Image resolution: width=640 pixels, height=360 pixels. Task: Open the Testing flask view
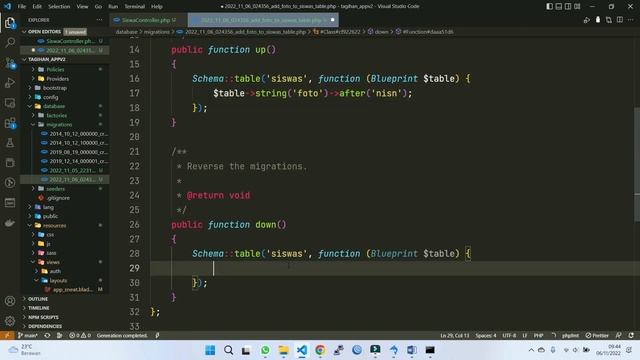(10, 143)
